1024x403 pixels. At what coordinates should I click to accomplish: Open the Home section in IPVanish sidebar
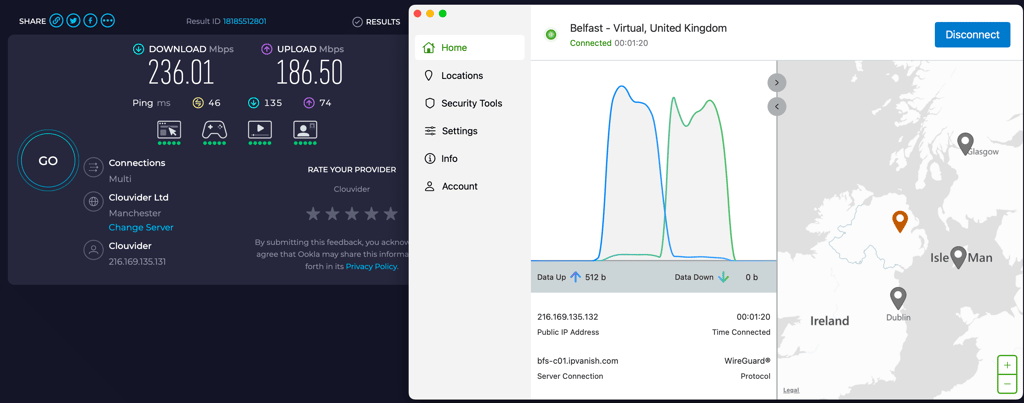470,48
